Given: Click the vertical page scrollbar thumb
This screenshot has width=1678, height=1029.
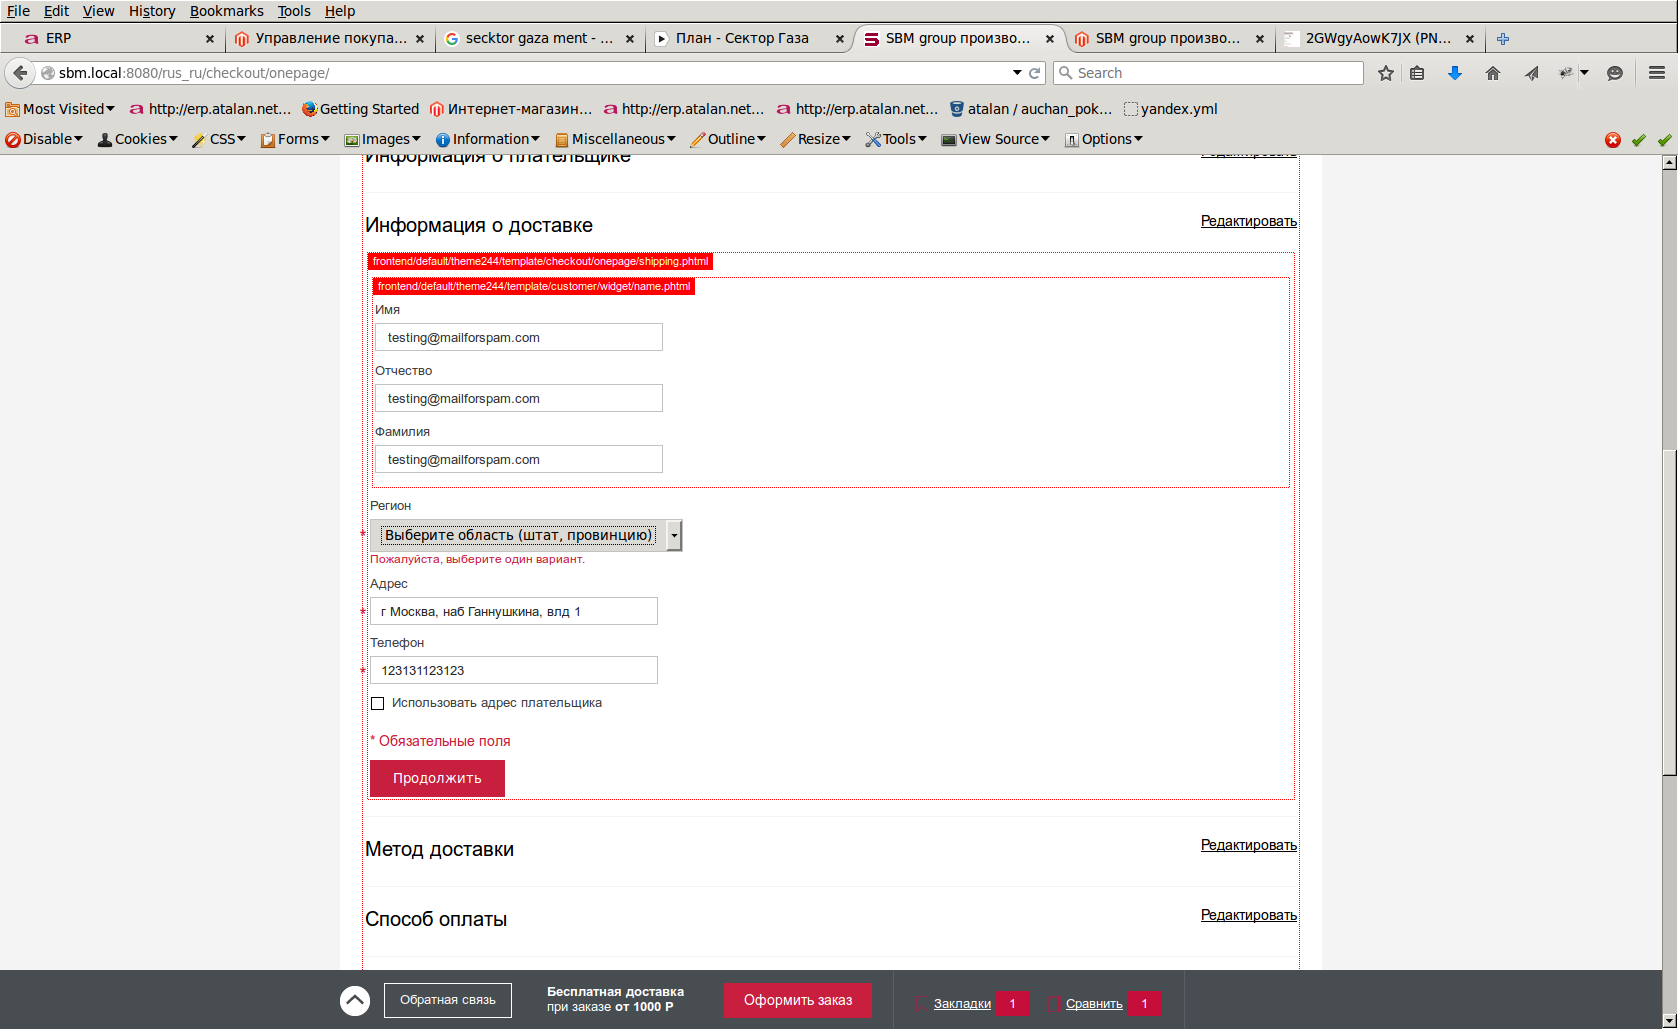Looking at the screenshot, I should pyautogui.click(x=1669, y=613).
